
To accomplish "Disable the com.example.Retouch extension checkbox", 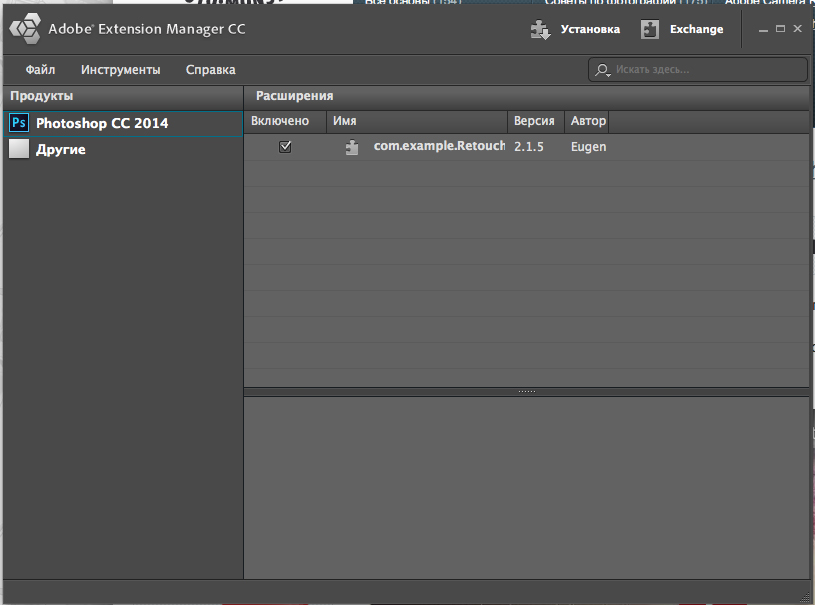I will click(285, 147).
